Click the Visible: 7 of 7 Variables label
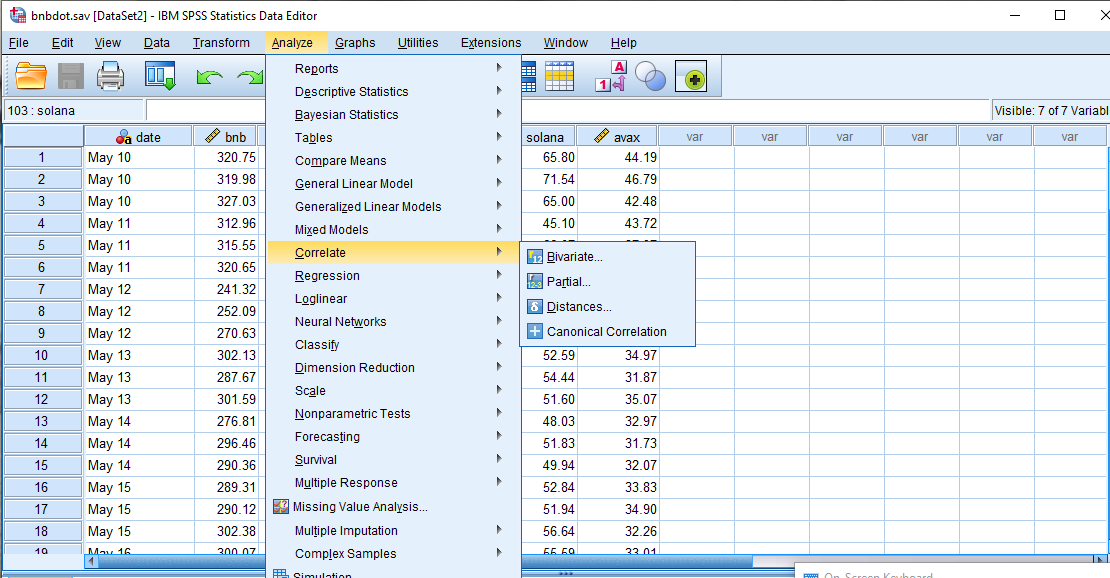The image size is (1110, 578). point(1051,110)
